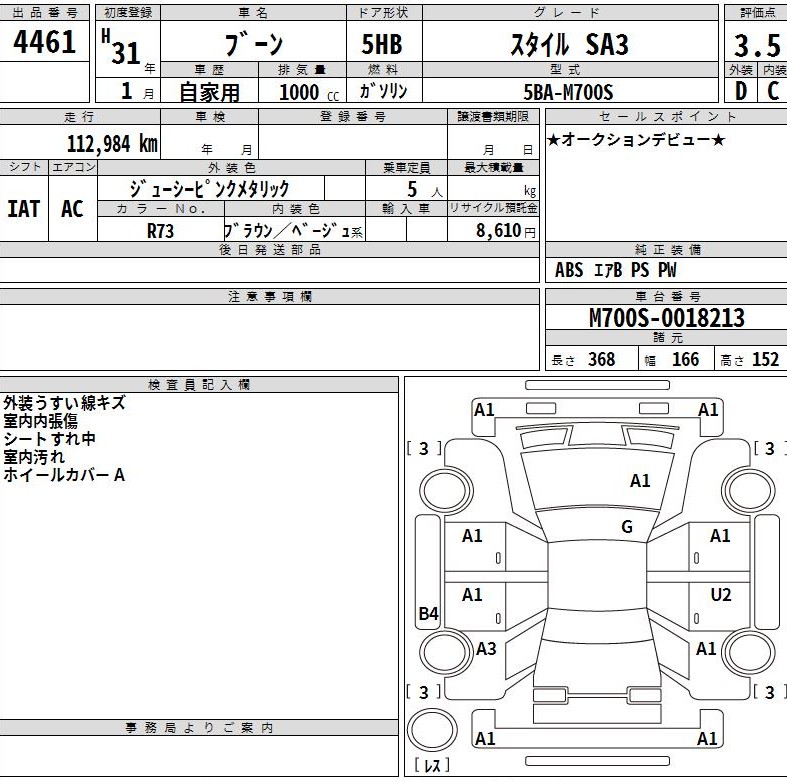Click the 5 人 seating capacity

click(x=425, y=189)
